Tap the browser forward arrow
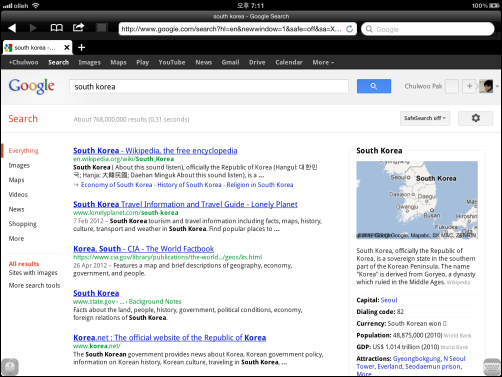 pyautogui.click(x=33, y=28)
